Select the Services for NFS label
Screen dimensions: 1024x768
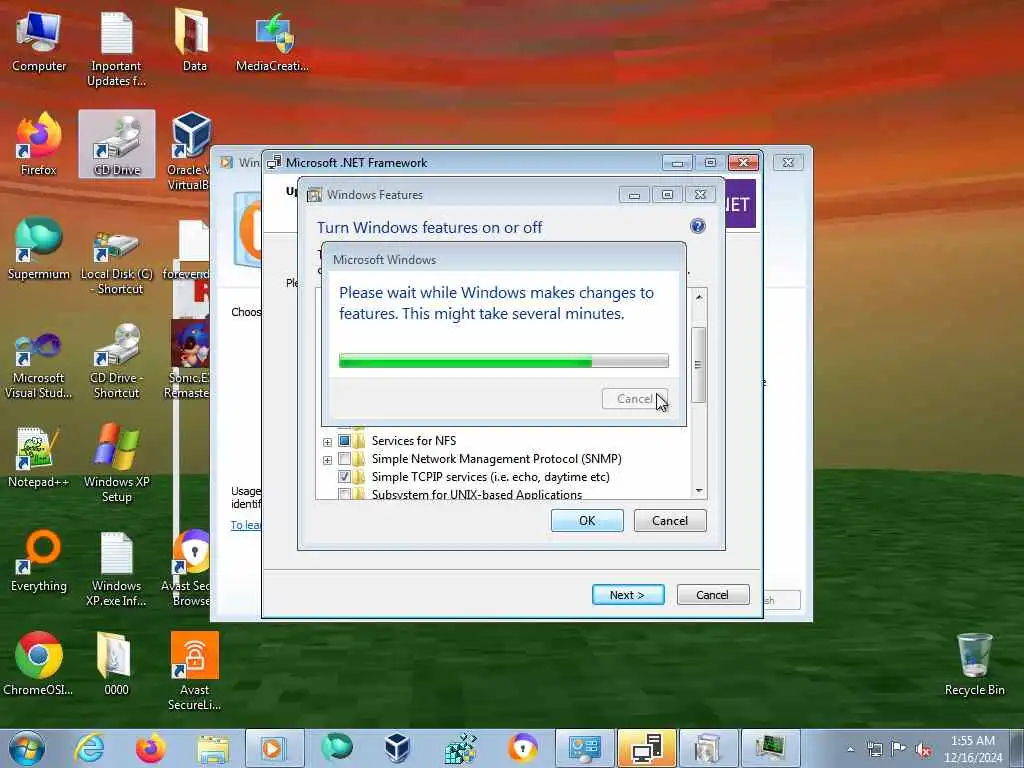414,441
